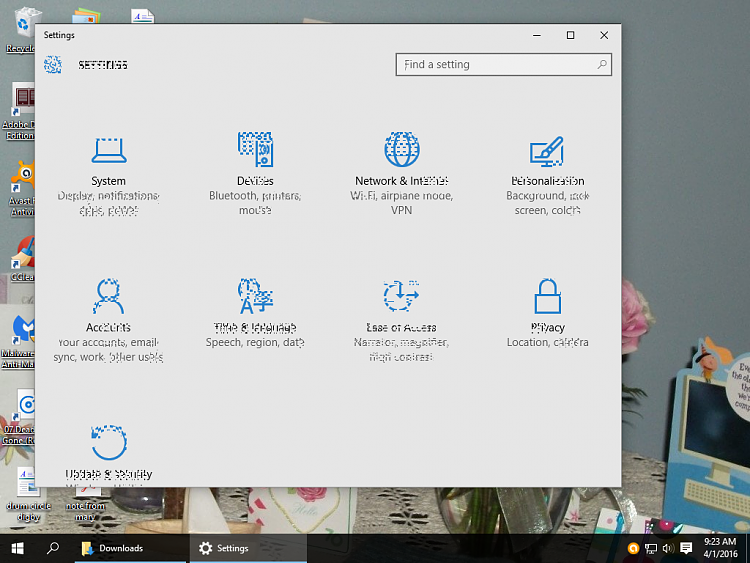Open Time & language settings
Viewport: 750px width, 563px height.
click(x=255, y=311)
